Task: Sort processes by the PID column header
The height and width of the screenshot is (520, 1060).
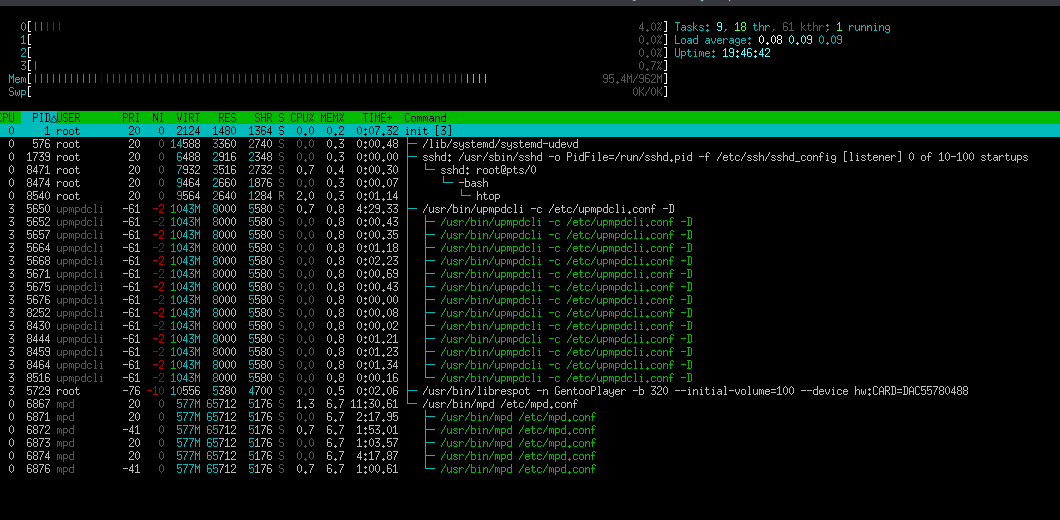Action: (x=40, y=118)
